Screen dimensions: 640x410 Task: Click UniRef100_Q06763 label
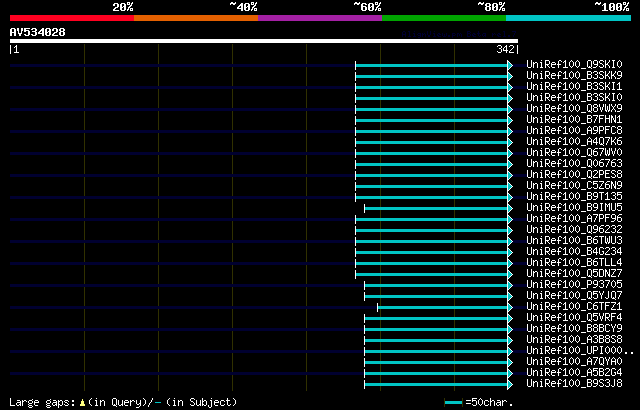574,164
